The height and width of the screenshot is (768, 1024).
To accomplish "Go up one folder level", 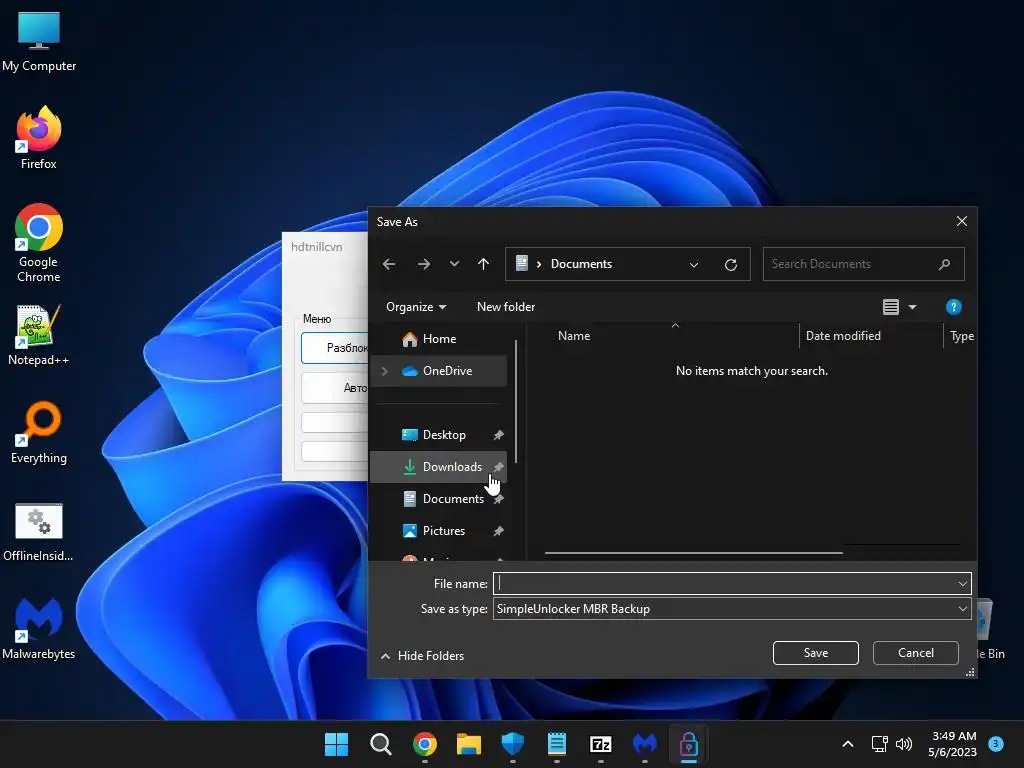I will click(x=483, y=264).
